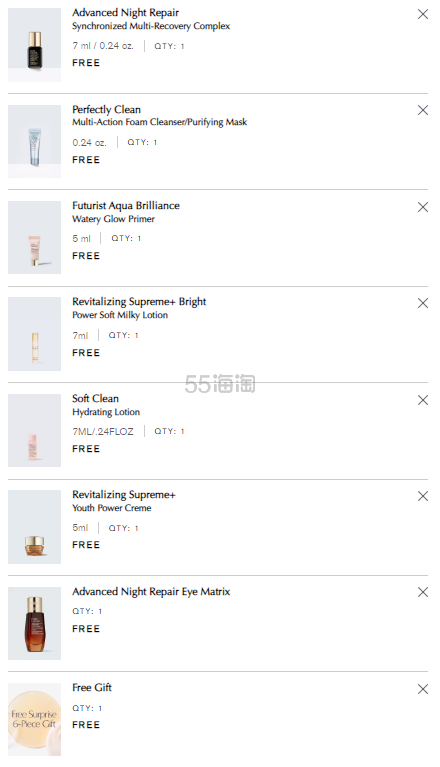The height and width of the screenshot is (767, 440).
Task: Open Eye Matrix amber bottle image
Action: (34, 623)
